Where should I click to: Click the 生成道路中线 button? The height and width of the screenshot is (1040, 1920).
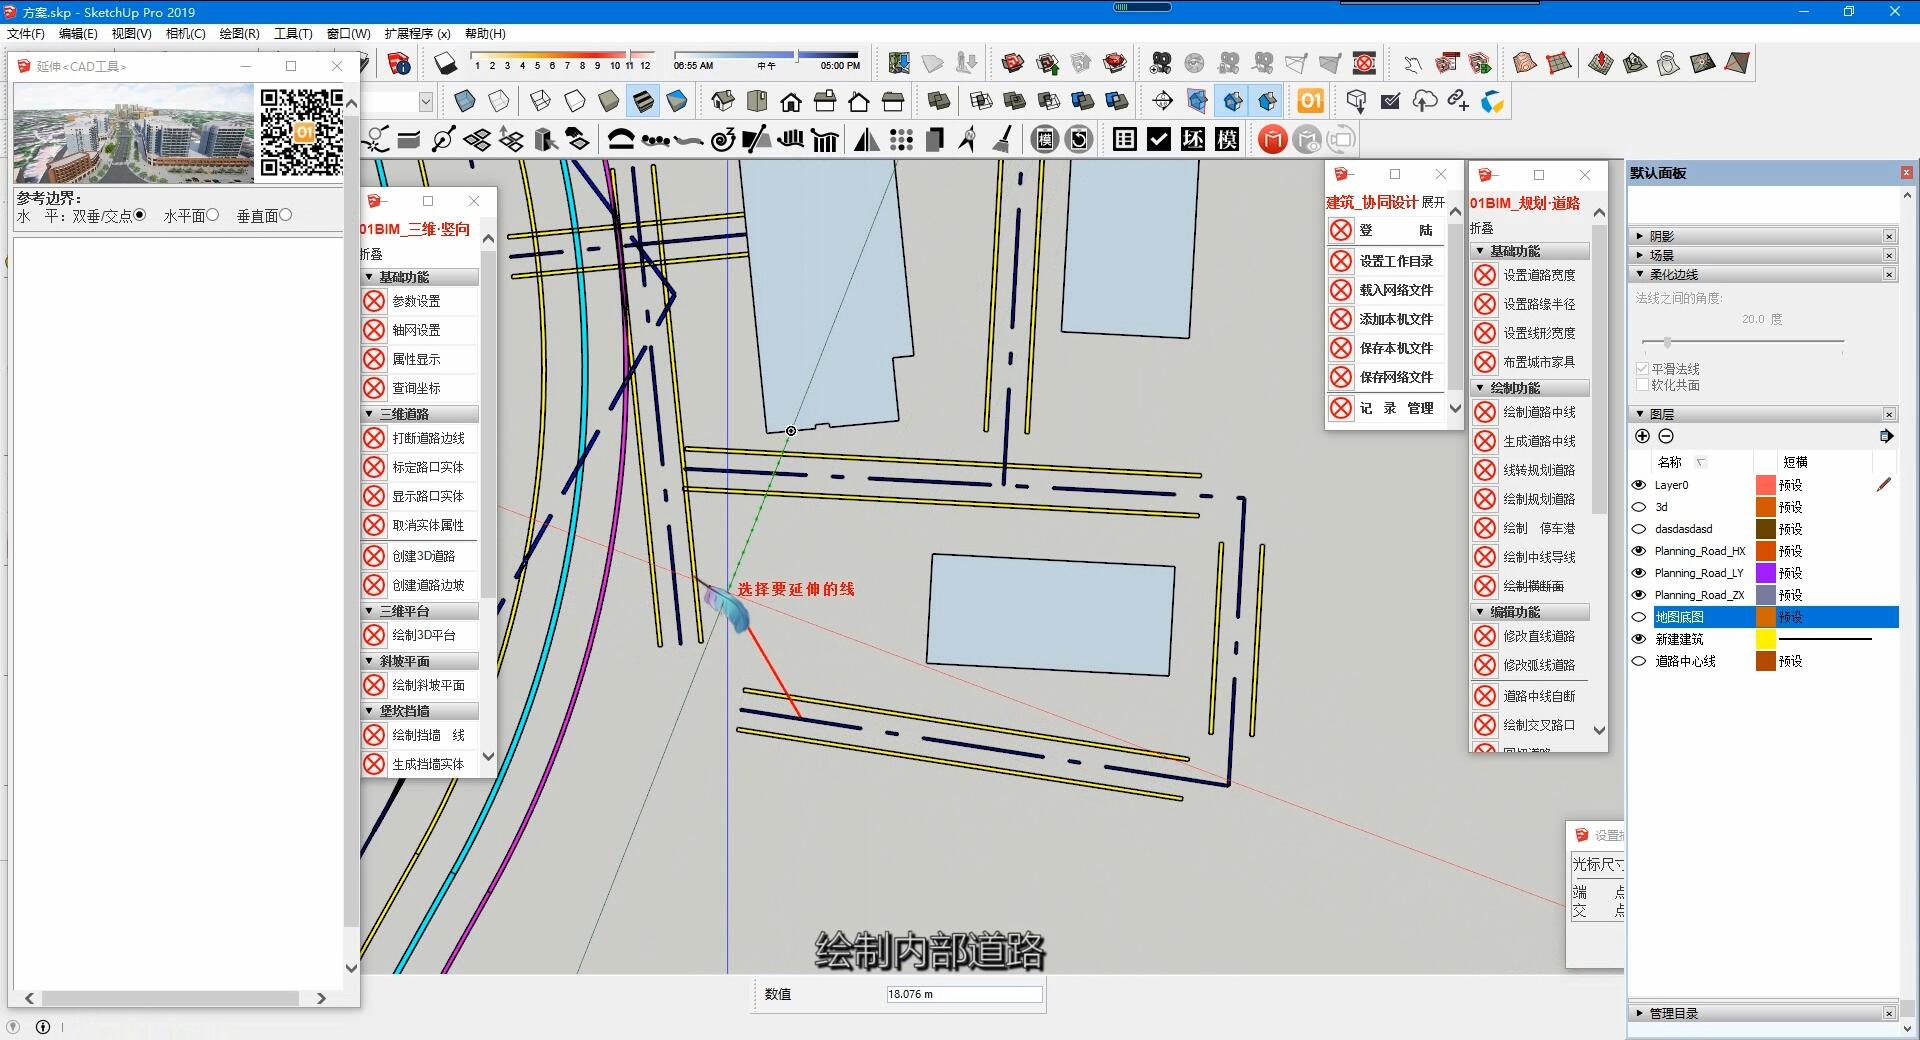pos(1530,441)
